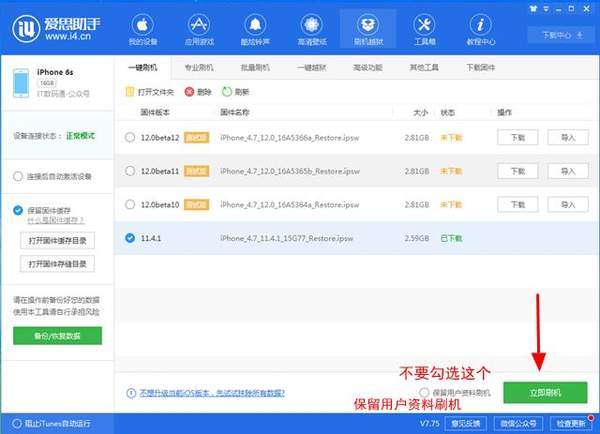The height and width of the screenshot is (434, 600).
Task: Open 下载中心 download center
Action: pyautogui.click(x=561, y=36)
